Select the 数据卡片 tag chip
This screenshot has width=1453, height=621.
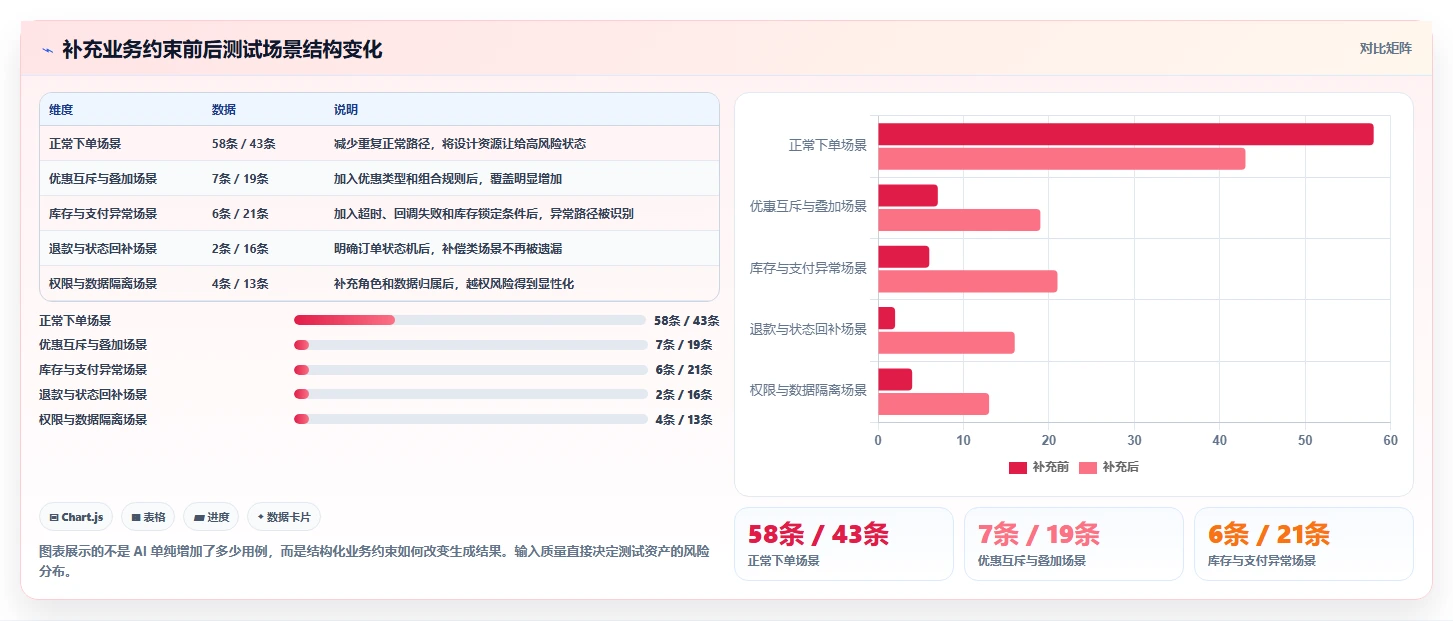(284, 517)
